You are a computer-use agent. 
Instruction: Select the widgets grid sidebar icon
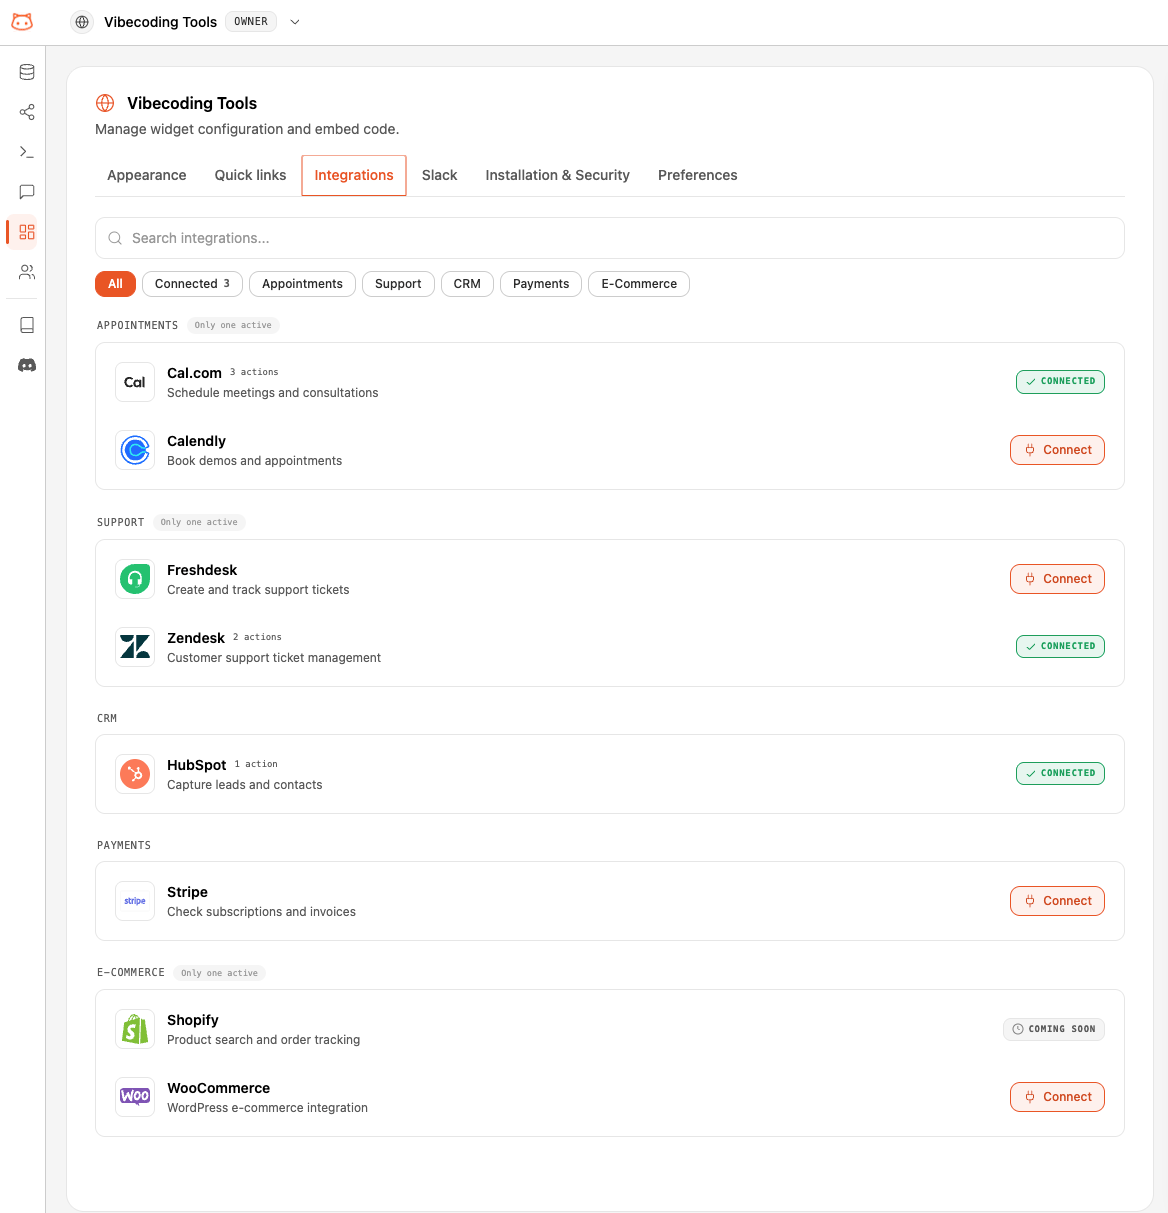[27, 232]
